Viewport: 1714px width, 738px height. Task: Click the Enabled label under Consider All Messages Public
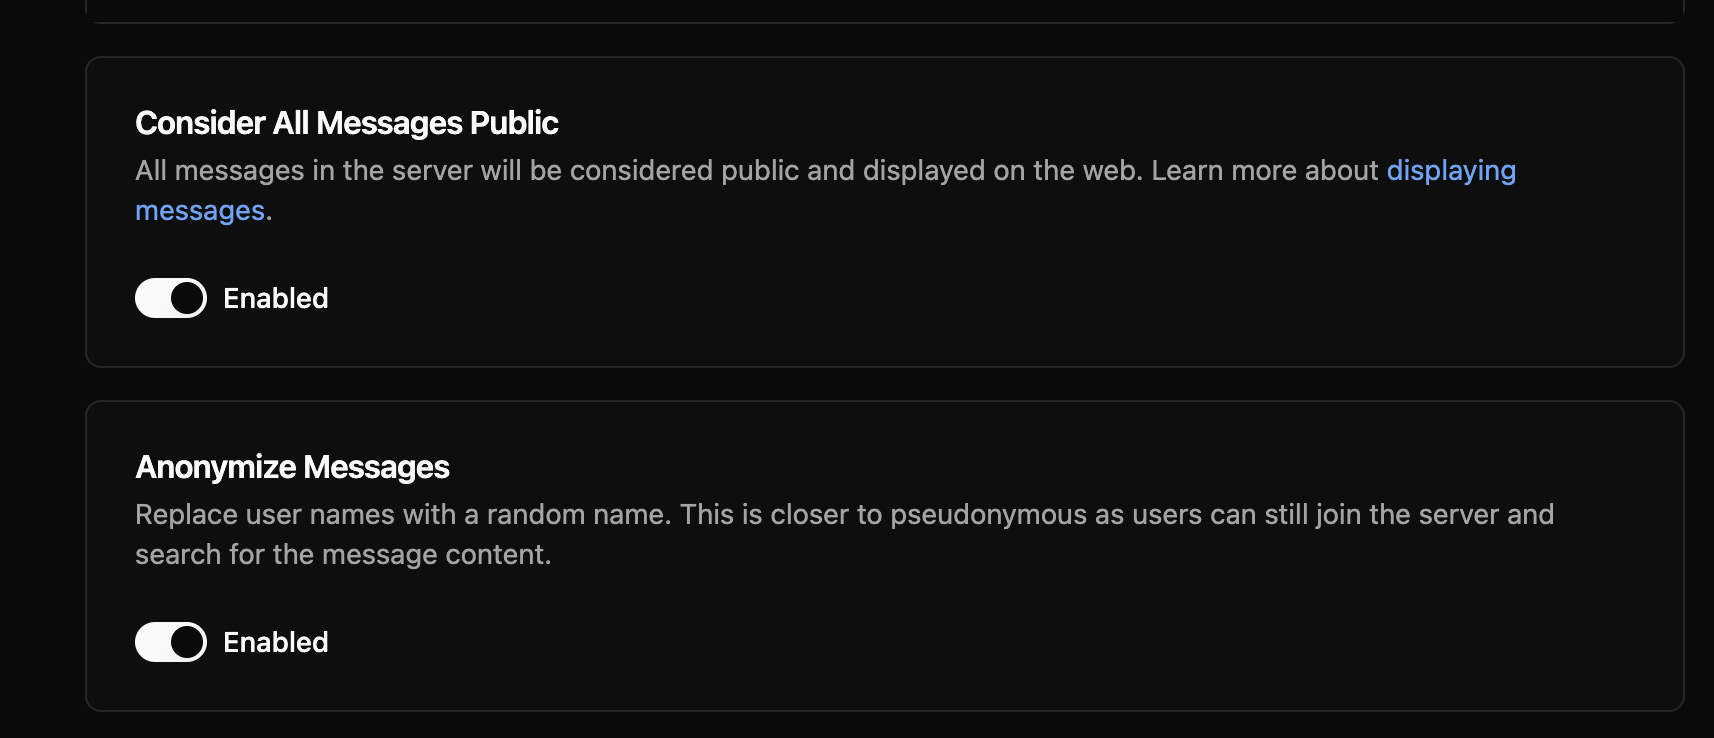point(275,298)
